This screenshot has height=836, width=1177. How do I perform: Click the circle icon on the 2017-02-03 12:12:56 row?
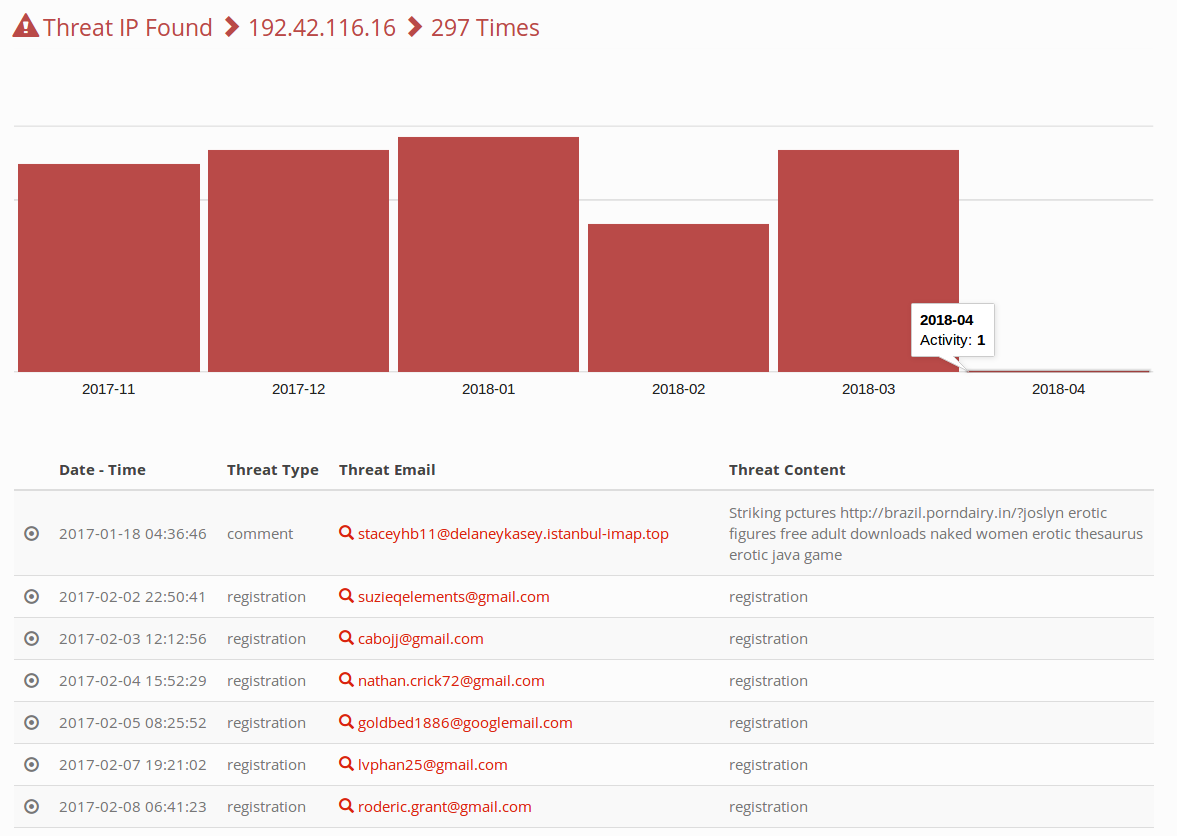(32, 639)
